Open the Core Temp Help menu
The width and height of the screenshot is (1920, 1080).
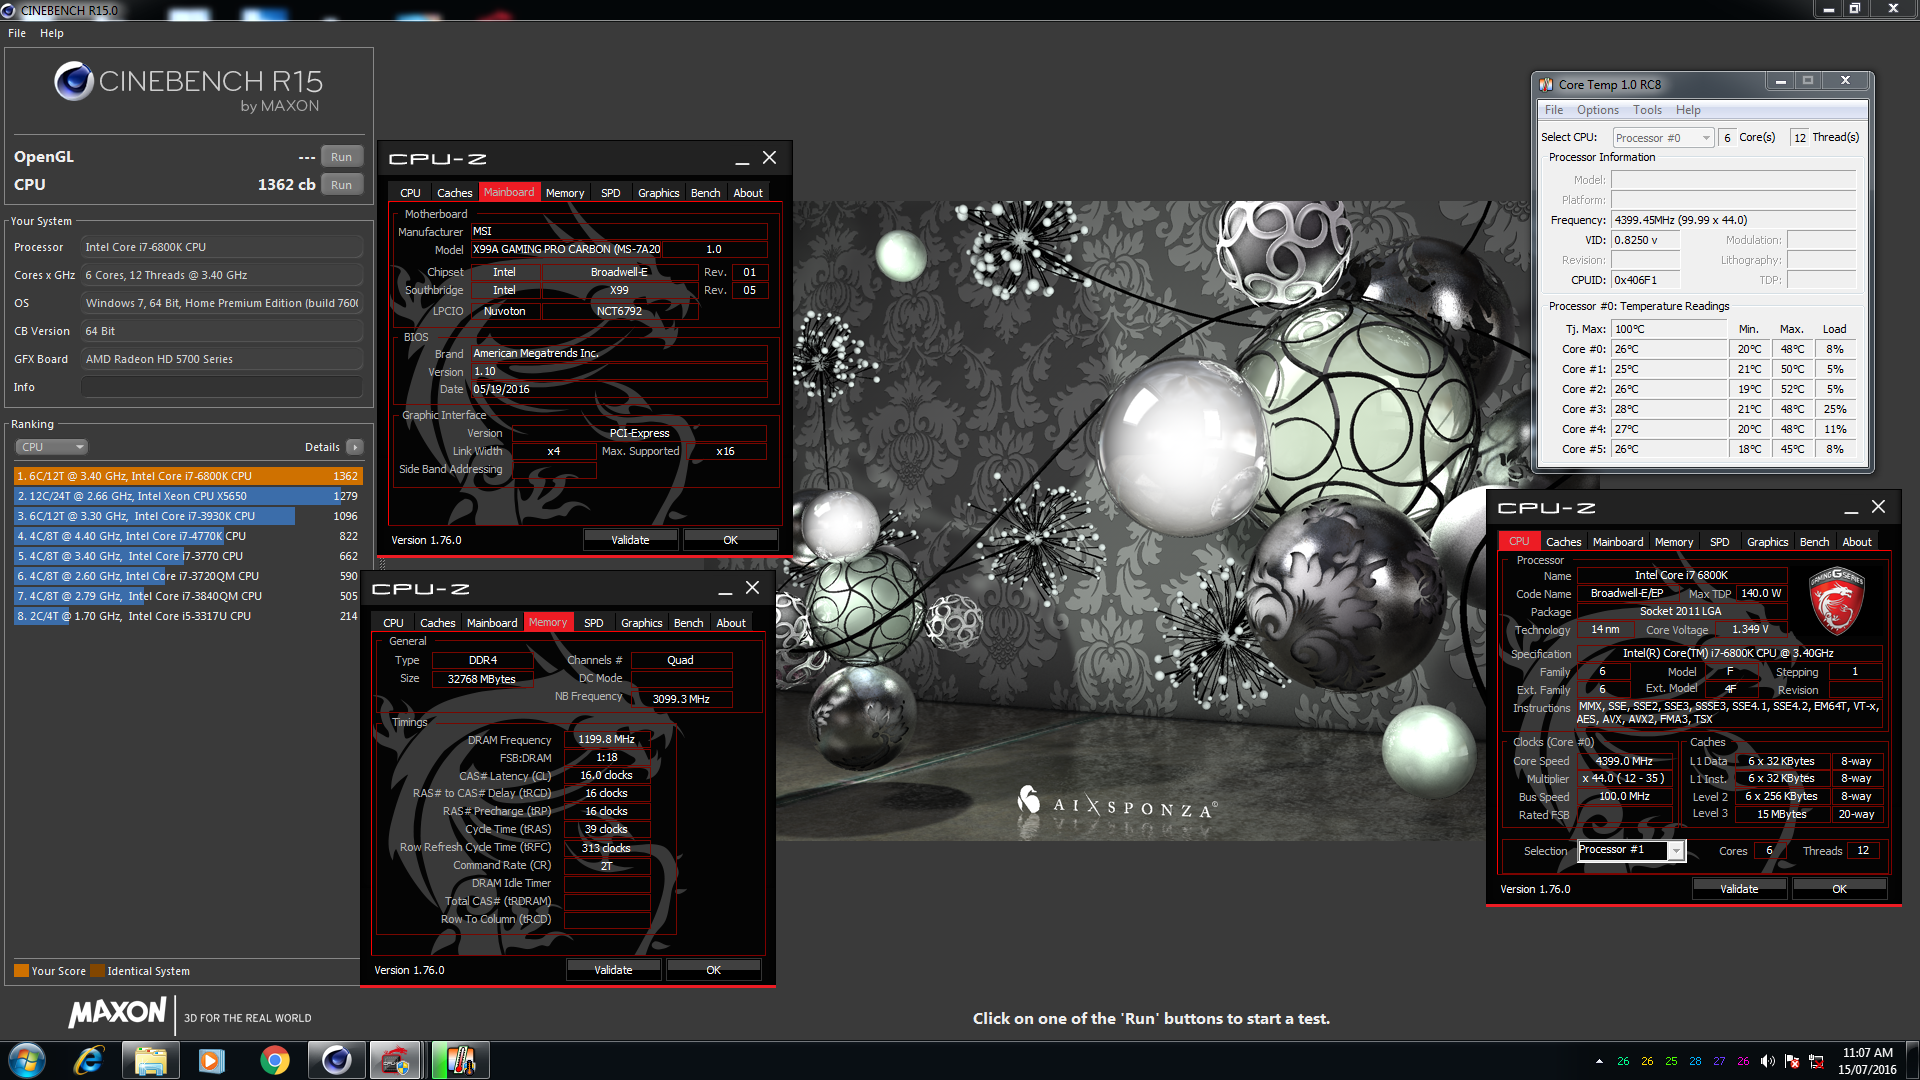[x=1689, y=110]
